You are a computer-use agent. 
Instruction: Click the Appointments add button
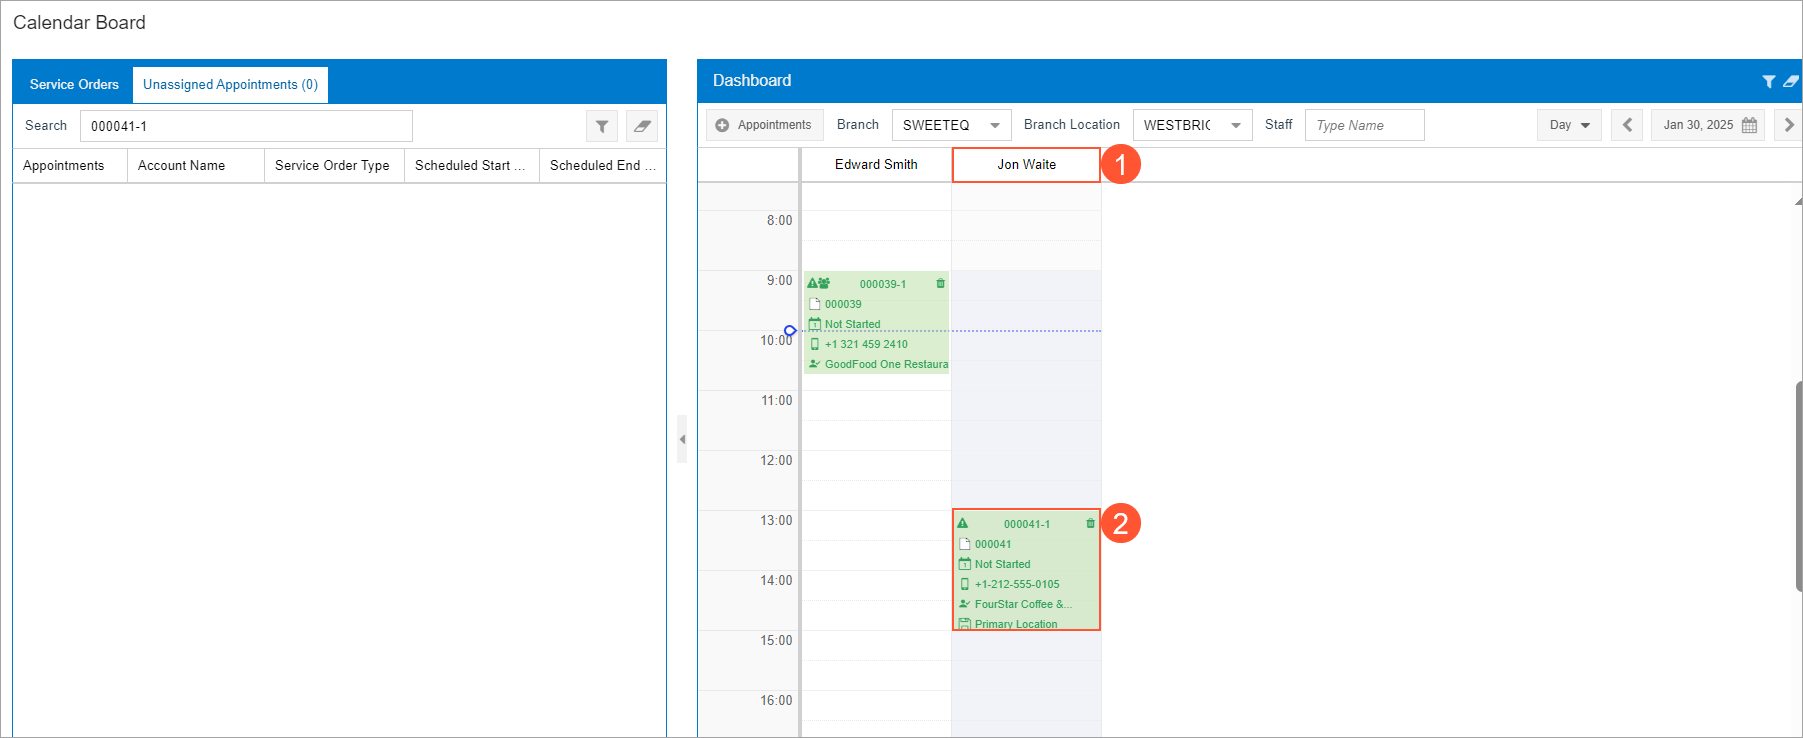tap(765, 125)
